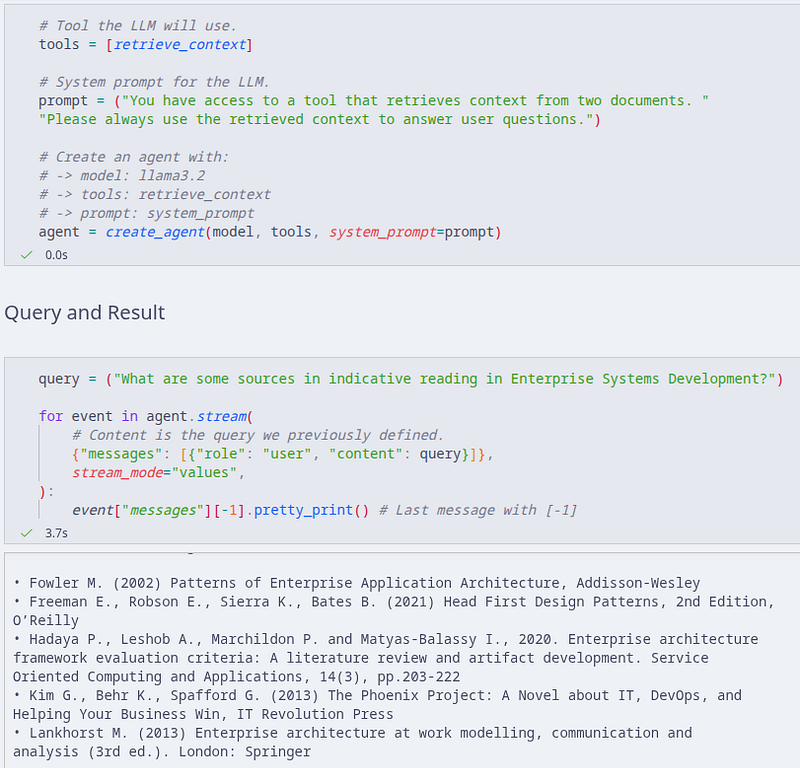Screen dimensions: 800x768
Task: Click the 'for event in' loop keyword line
Action: (x=146, y=417)
